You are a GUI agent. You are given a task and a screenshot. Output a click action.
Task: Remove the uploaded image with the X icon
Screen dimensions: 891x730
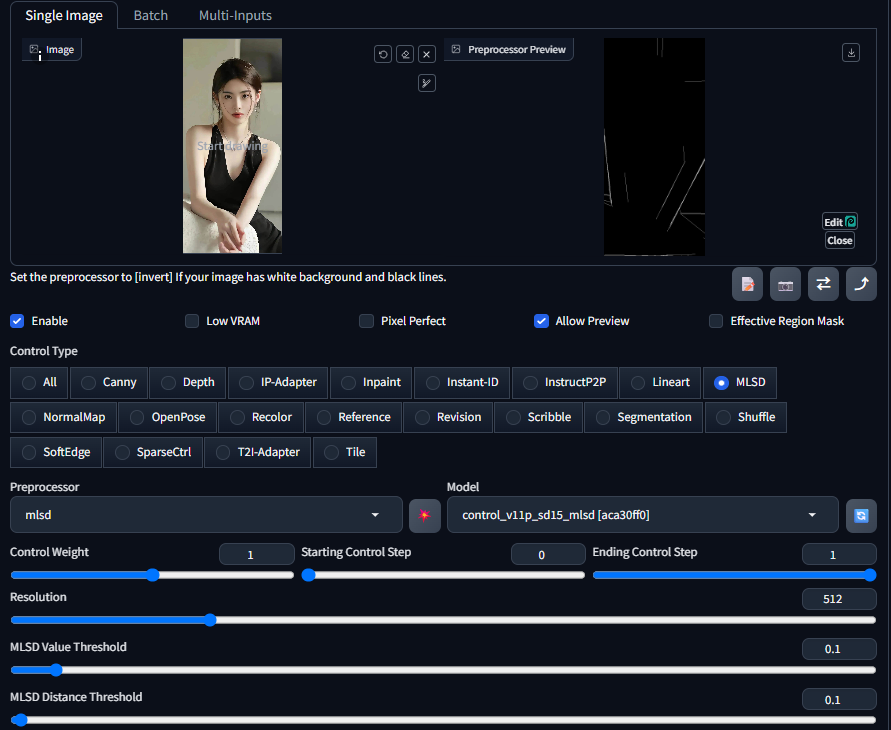427,54
